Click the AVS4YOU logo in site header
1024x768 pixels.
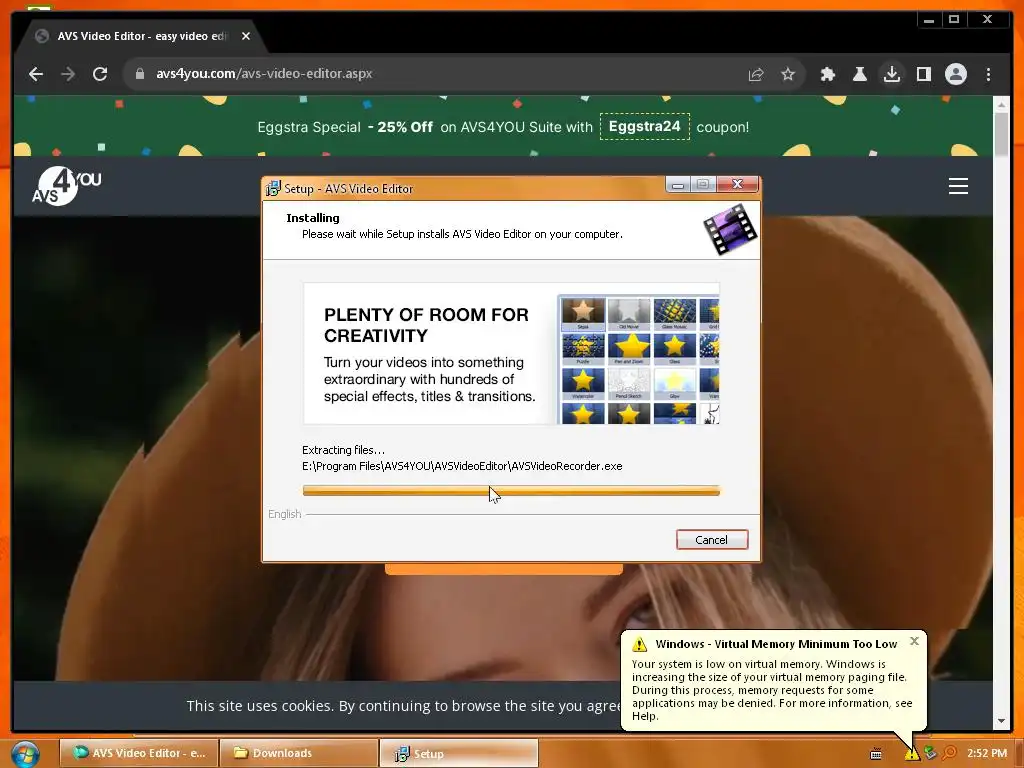click(x=67, y=186)
